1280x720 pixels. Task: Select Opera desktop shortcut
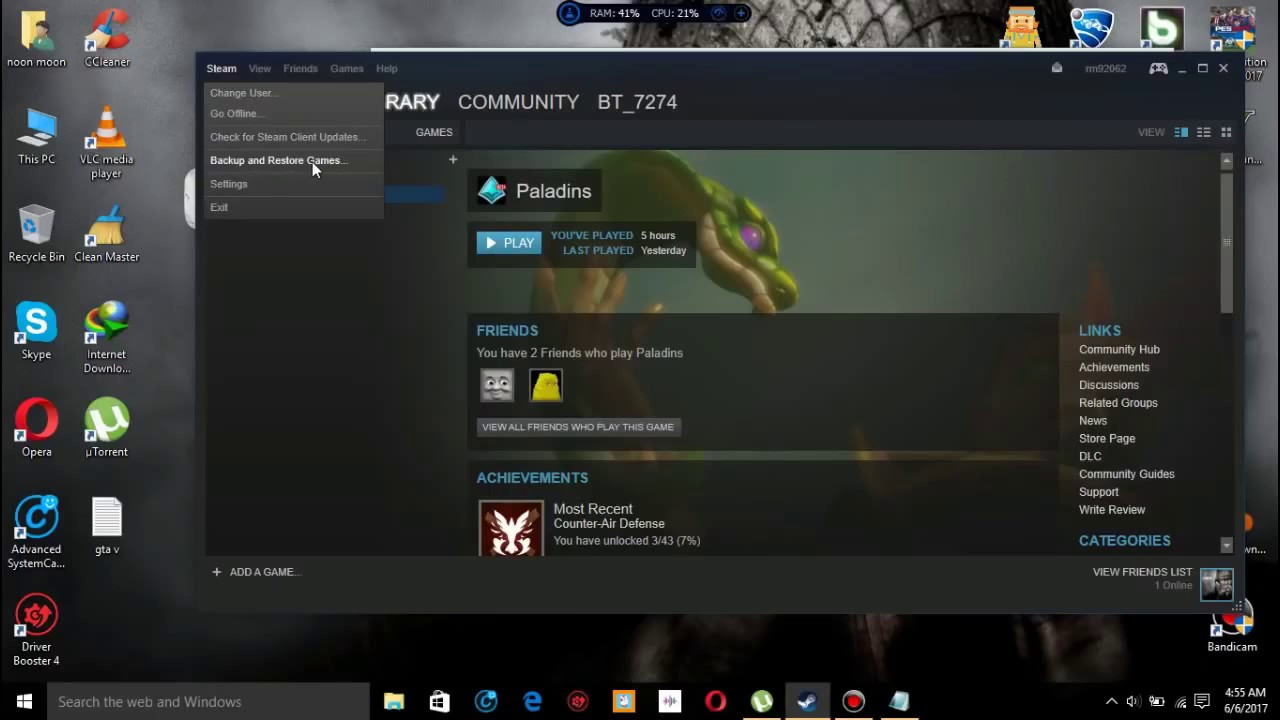(x=36, y=428)
